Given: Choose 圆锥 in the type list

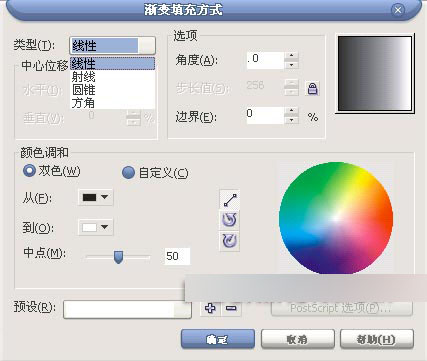Looking at the screenshot, I should (113, 90).
